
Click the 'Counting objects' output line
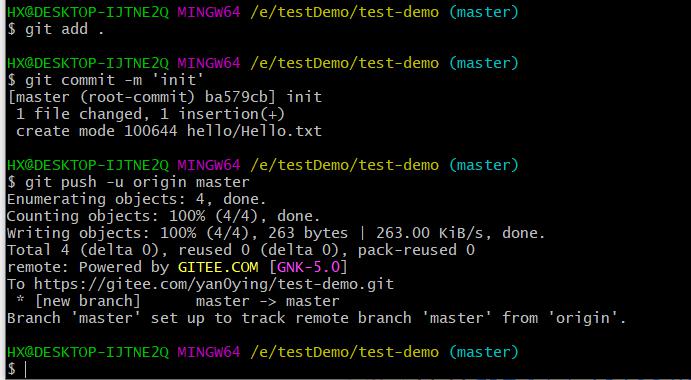pyautogui.click(x=163, y=216)
